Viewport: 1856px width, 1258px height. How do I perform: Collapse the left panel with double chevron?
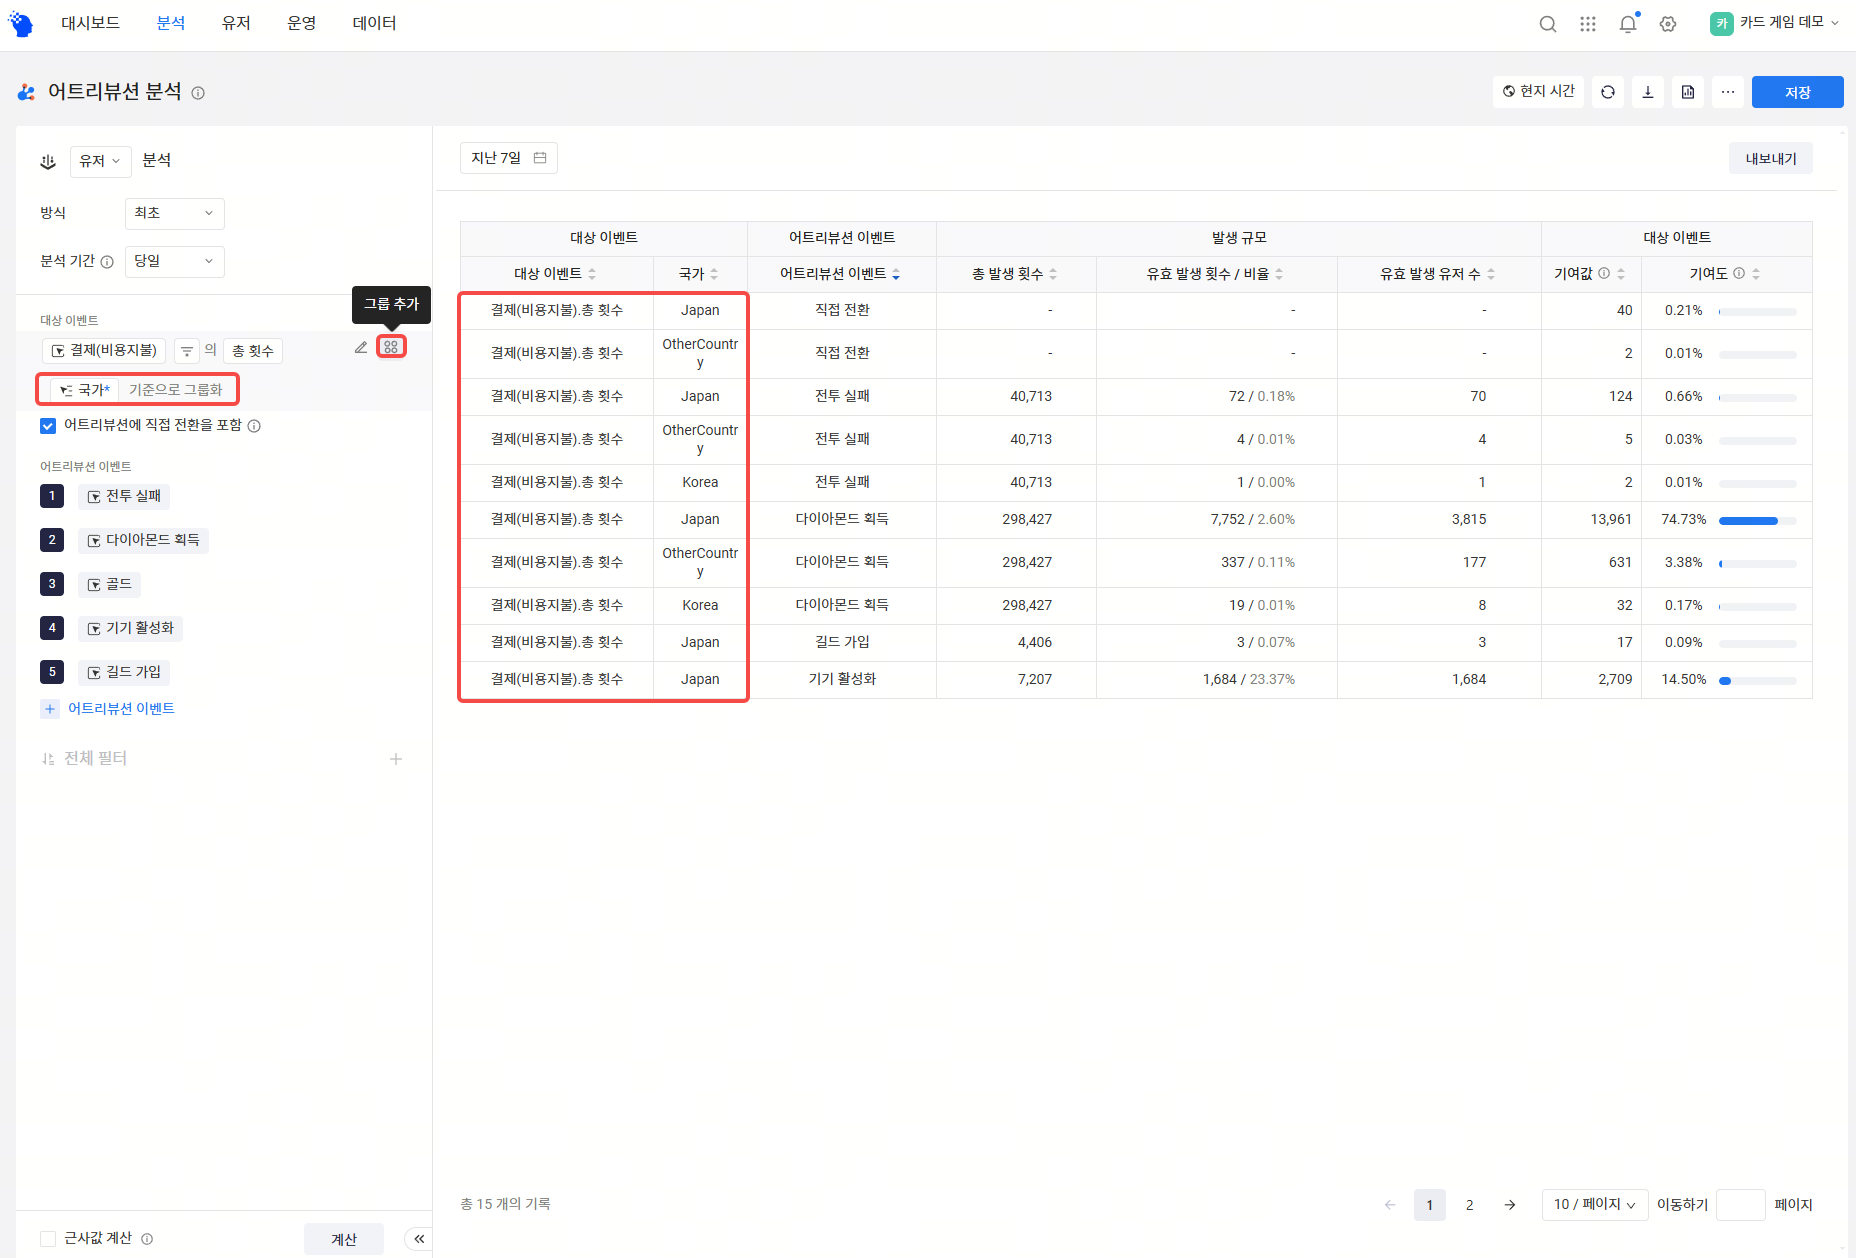(x=419, y=1239)
